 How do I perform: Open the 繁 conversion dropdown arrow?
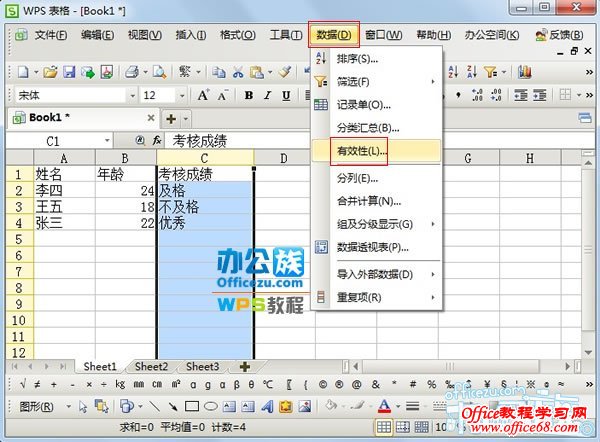click(198, 72)
